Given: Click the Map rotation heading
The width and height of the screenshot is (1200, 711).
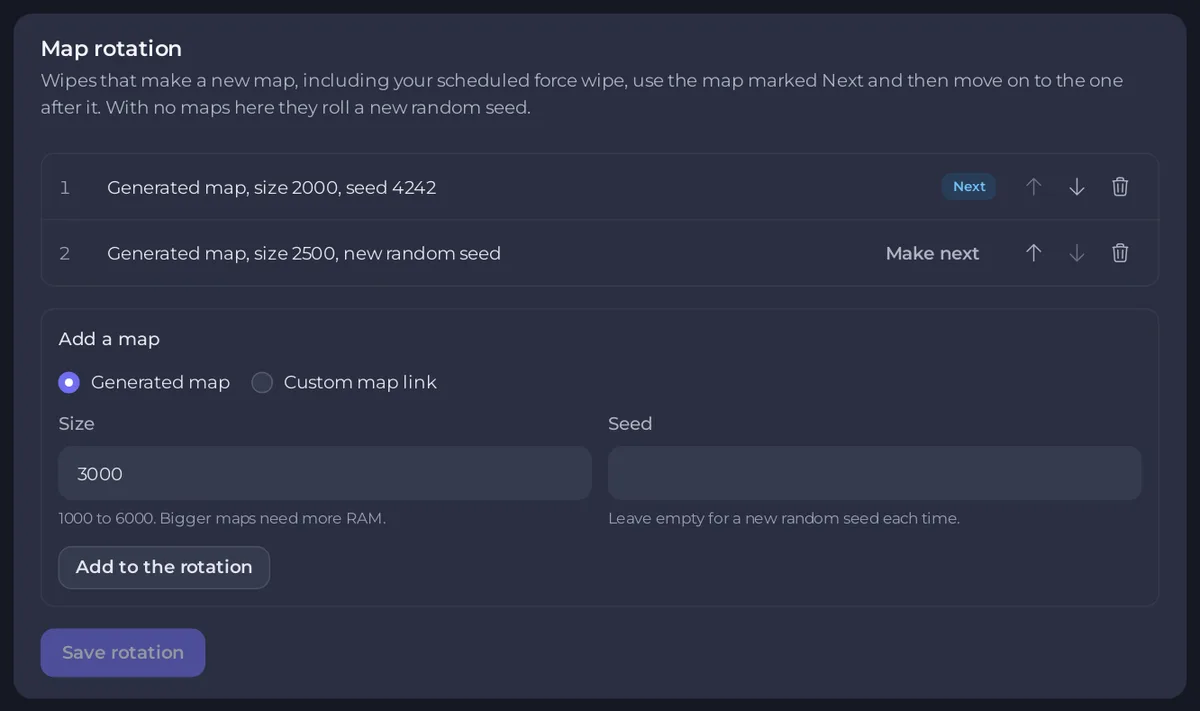Looking at the screenshot, I should coord(111,48).
